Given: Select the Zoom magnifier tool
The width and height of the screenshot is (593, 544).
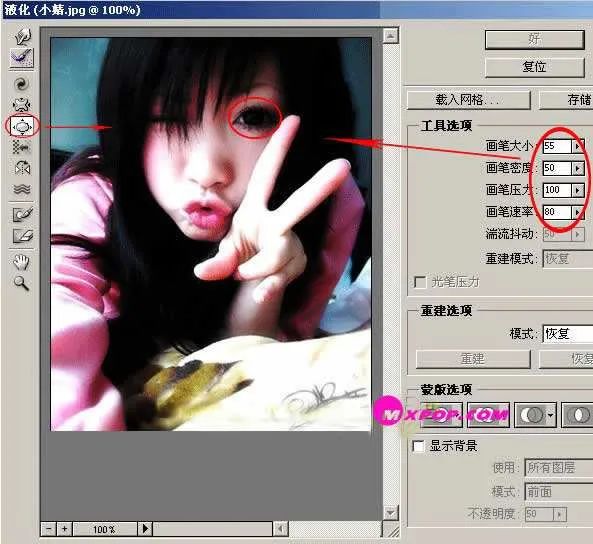Looking at the screenshot, I should pyautogui.click(x=21, y=283).
